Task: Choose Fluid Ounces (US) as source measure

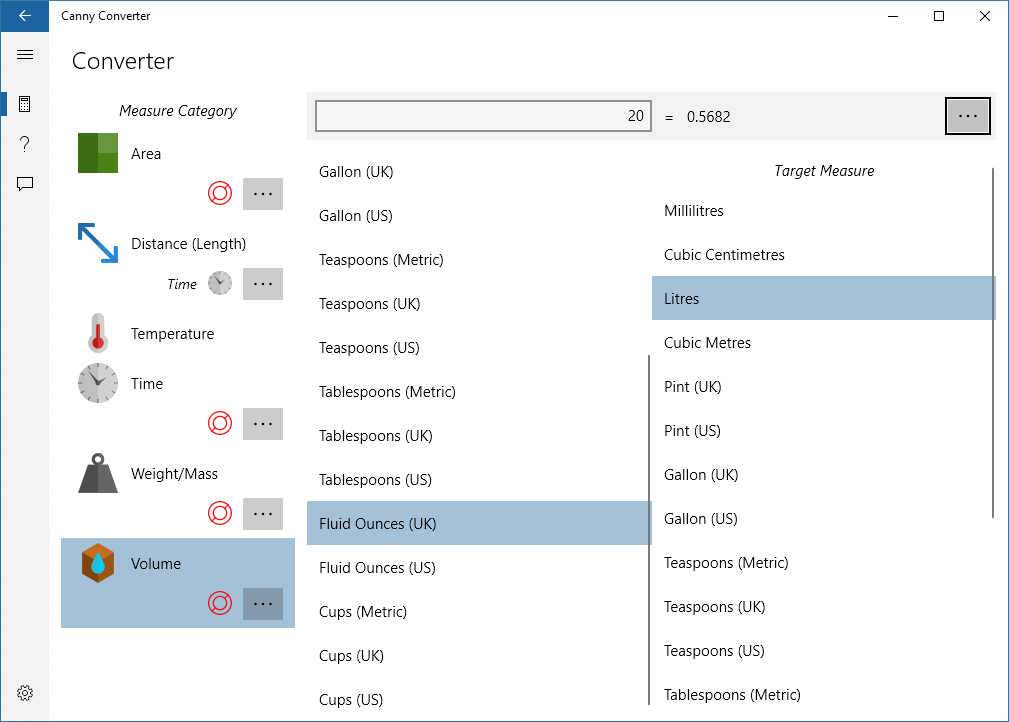Action: pos(377,568)
